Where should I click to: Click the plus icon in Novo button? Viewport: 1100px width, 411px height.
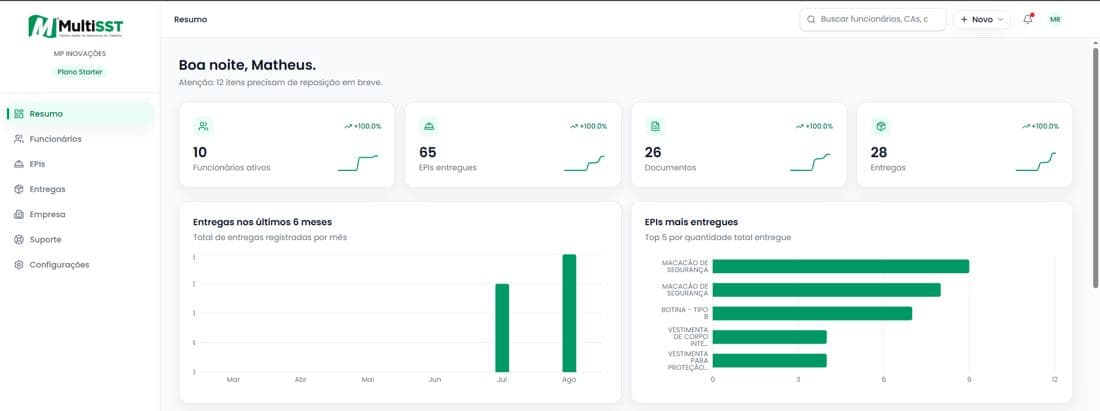pos(965,20)
